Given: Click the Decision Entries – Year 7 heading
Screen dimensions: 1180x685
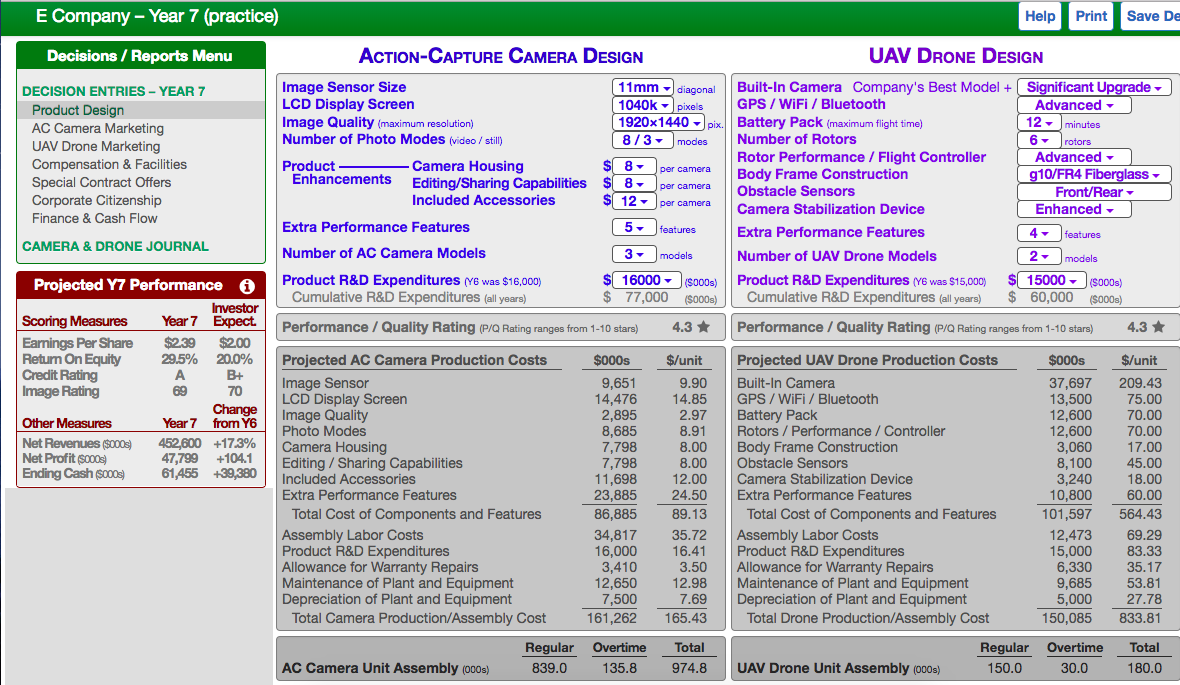Looking at the screenshot, I should pyautogui.click(x=114, y=92).
